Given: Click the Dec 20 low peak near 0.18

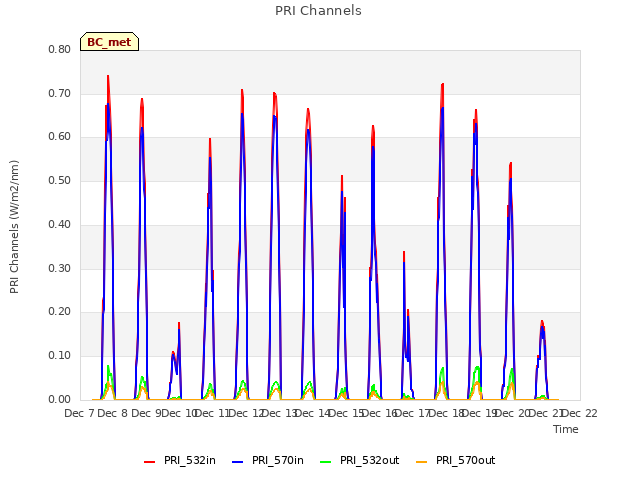Looking at the screenshot, I should tap(542, 321).
